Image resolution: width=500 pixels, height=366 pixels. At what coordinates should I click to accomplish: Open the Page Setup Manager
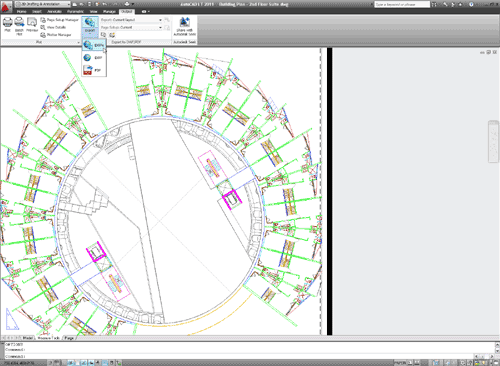click(59, 20)
